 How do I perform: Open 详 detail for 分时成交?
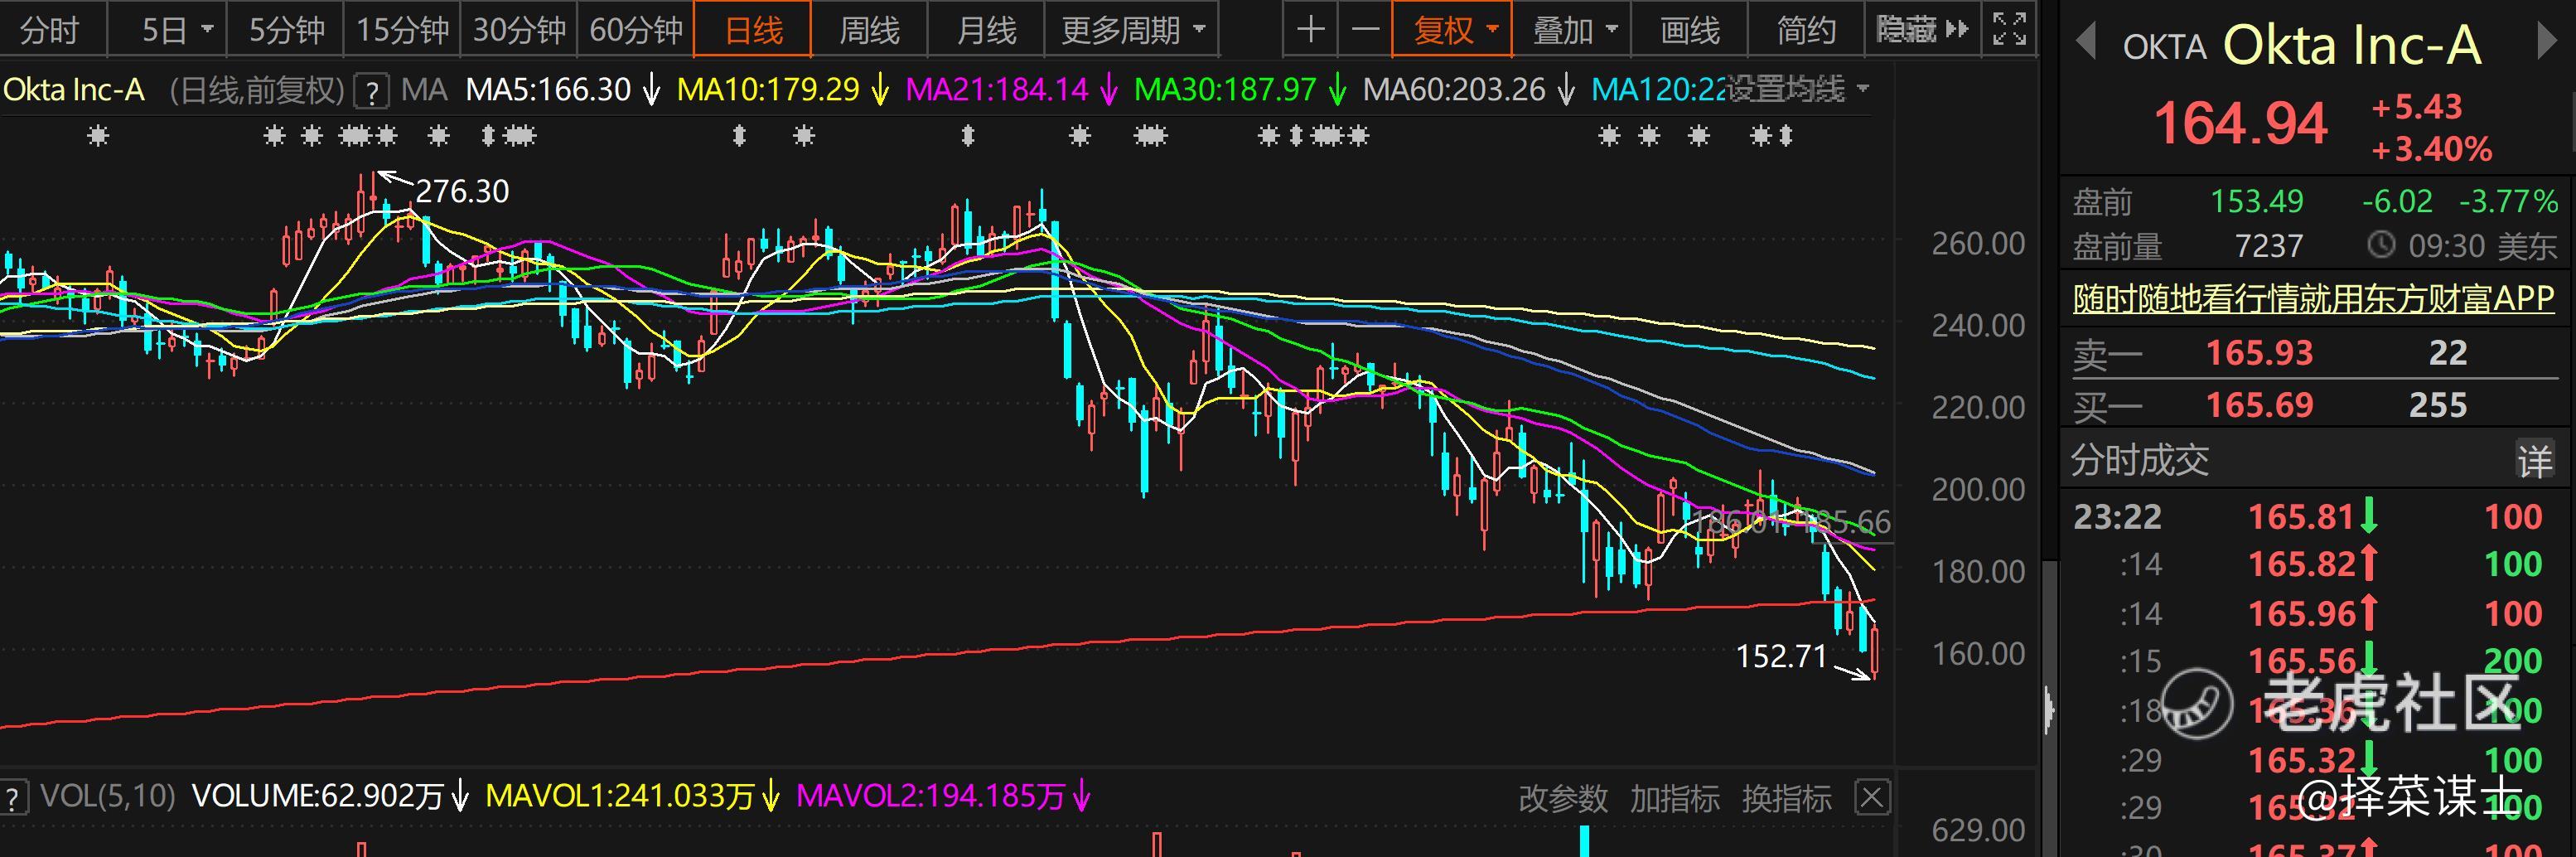(x=2535, y=460)
